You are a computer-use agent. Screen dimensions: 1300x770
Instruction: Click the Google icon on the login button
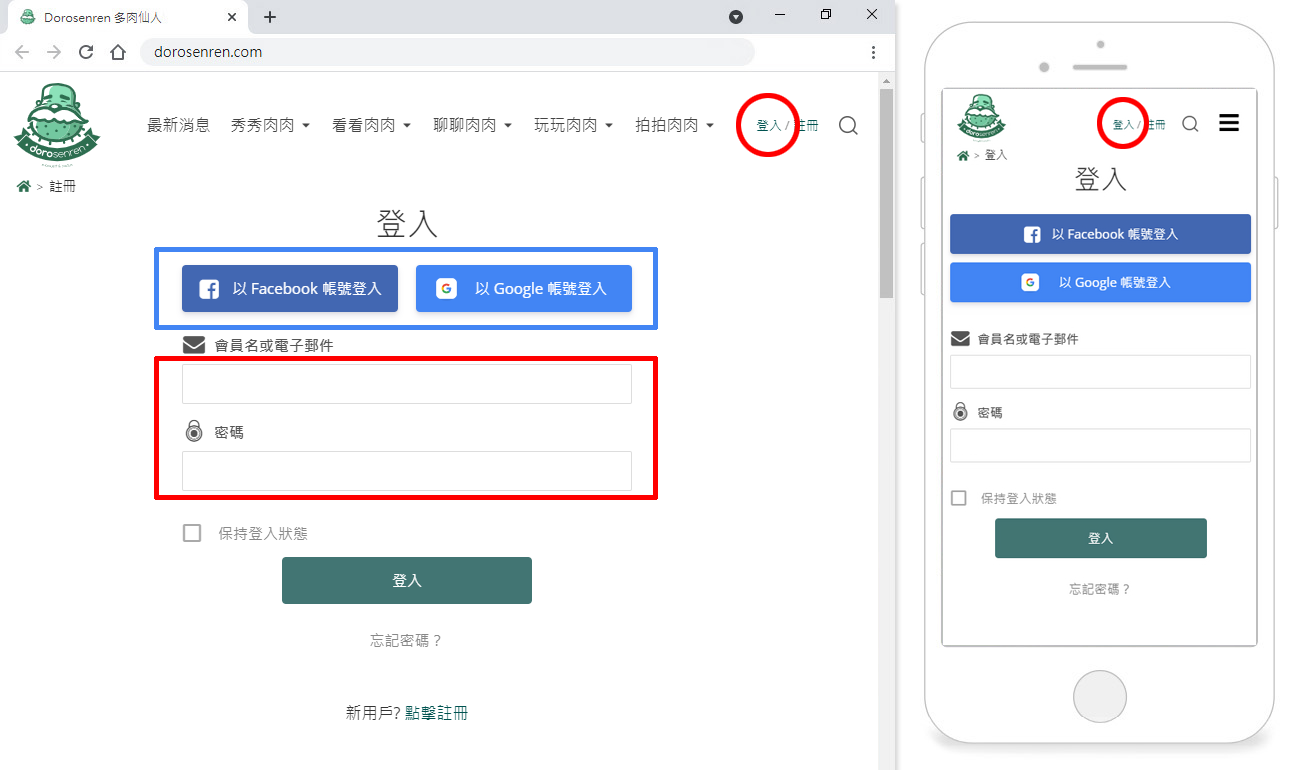point(445,289)
